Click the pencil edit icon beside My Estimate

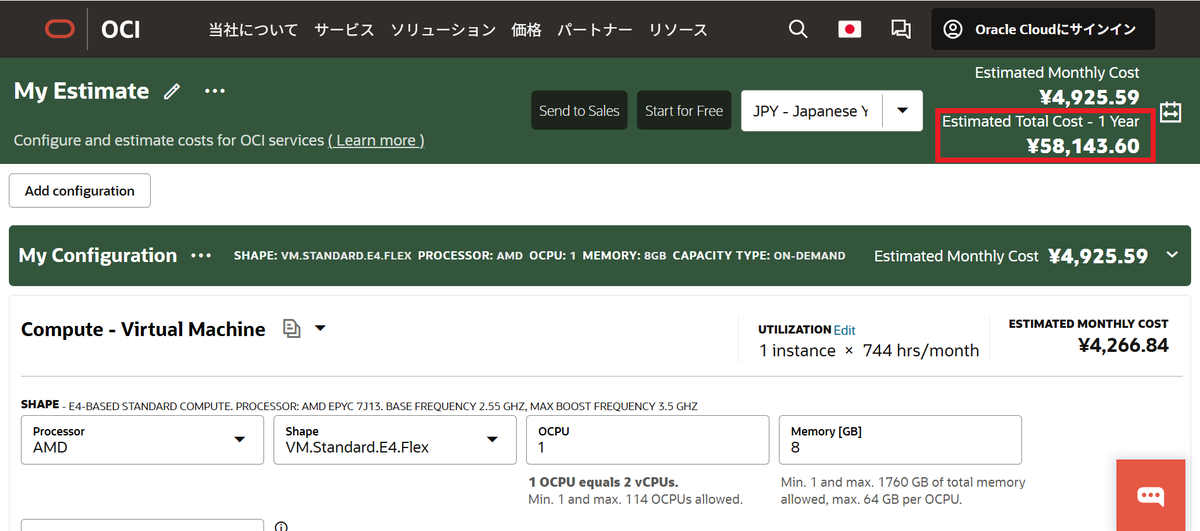pyautogui.click(x=172, y=91)
